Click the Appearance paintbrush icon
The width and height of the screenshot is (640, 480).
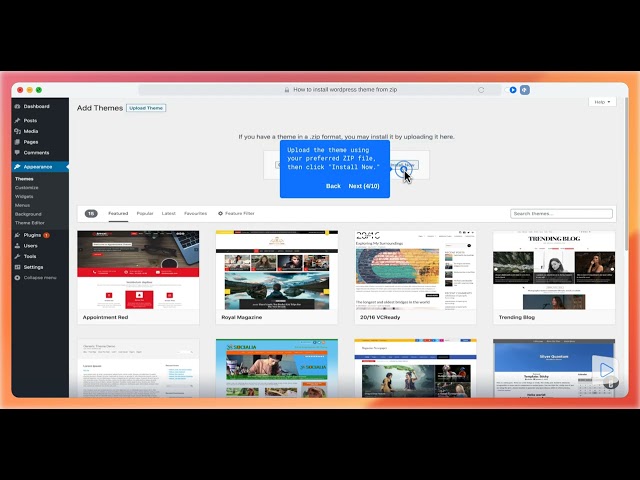coord(17,167)
